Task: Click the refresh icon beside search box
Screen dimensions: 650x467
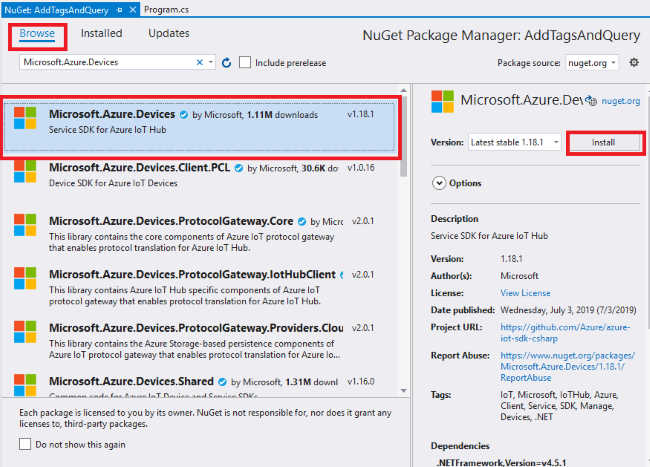Action: [x=227, y=63]
